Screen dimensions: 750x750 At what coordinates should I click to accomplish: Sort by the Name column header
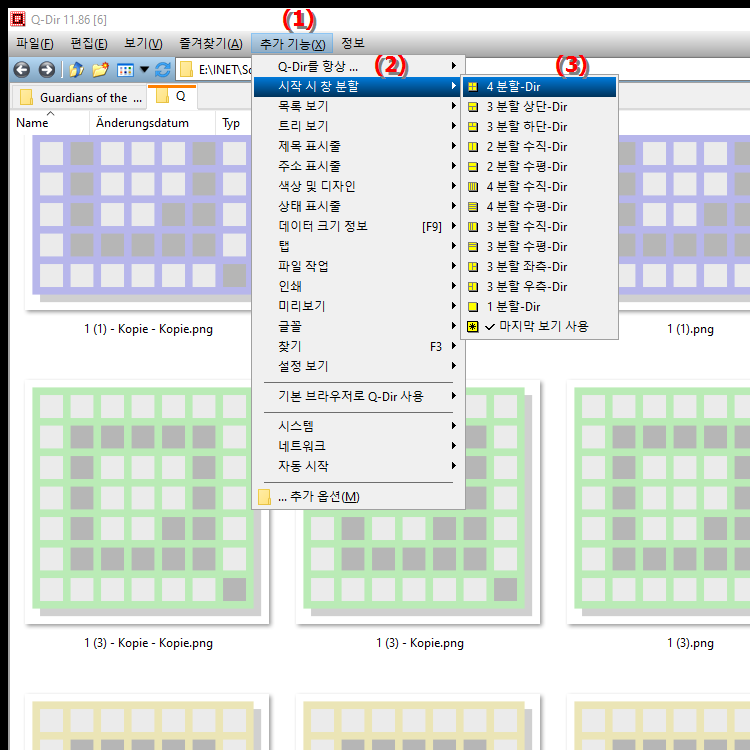tap(50, 123)
